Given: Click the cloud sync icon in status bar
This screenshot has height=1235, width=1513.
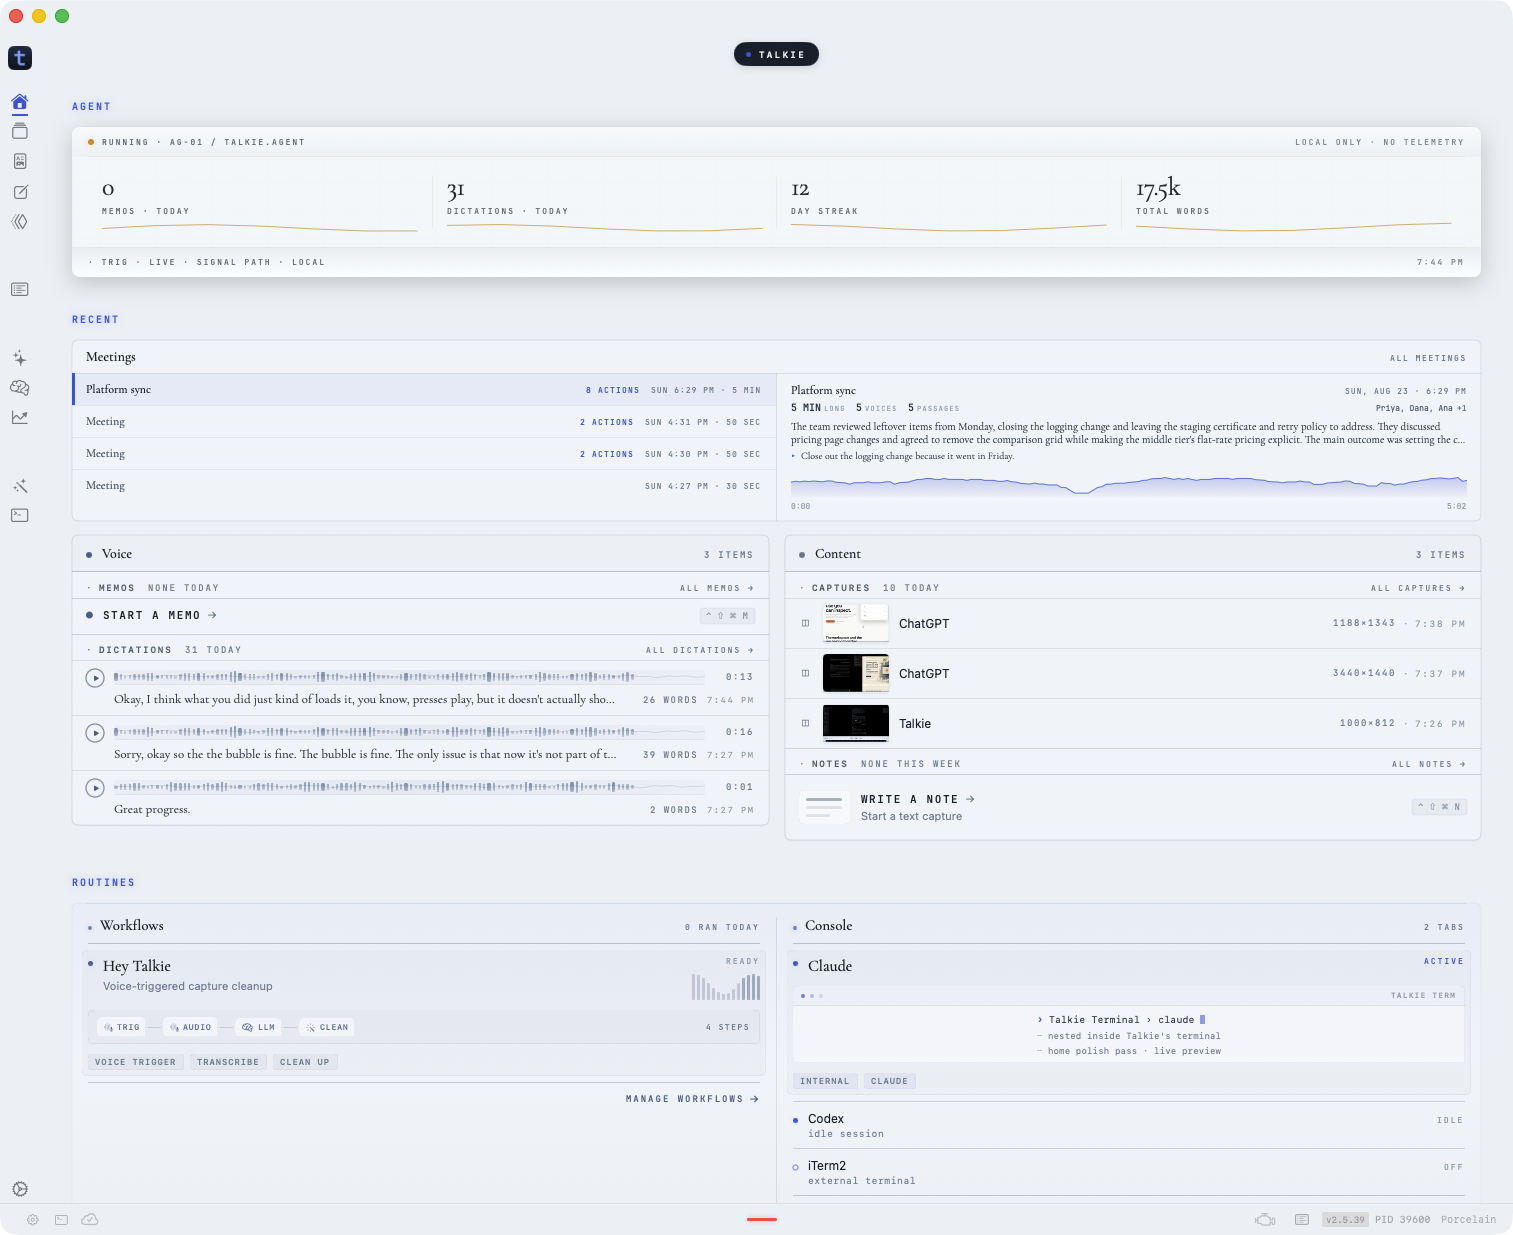Looking at the screenshot, I should [90, 1220].
